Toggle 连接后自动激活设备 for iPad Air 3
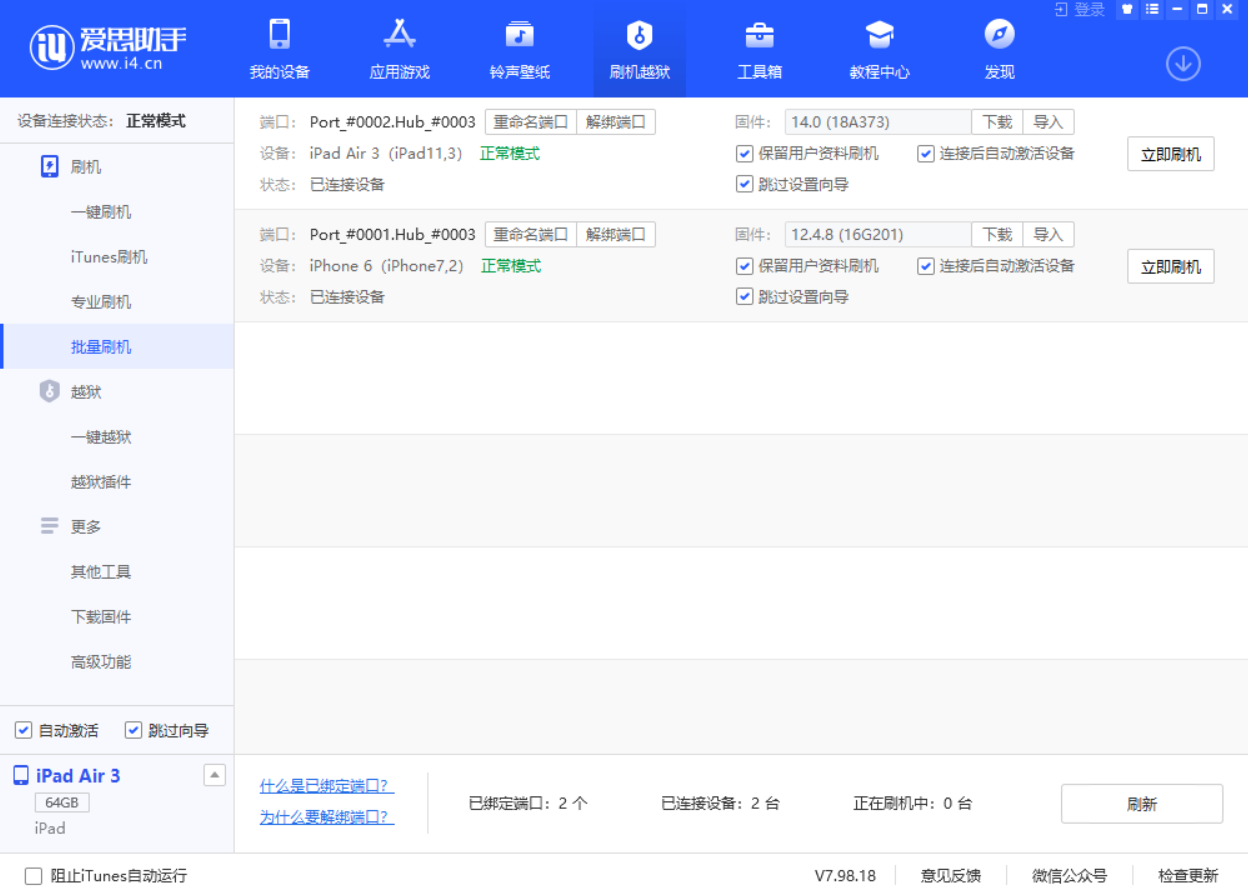1248x896 pixels. click(925, 153)
